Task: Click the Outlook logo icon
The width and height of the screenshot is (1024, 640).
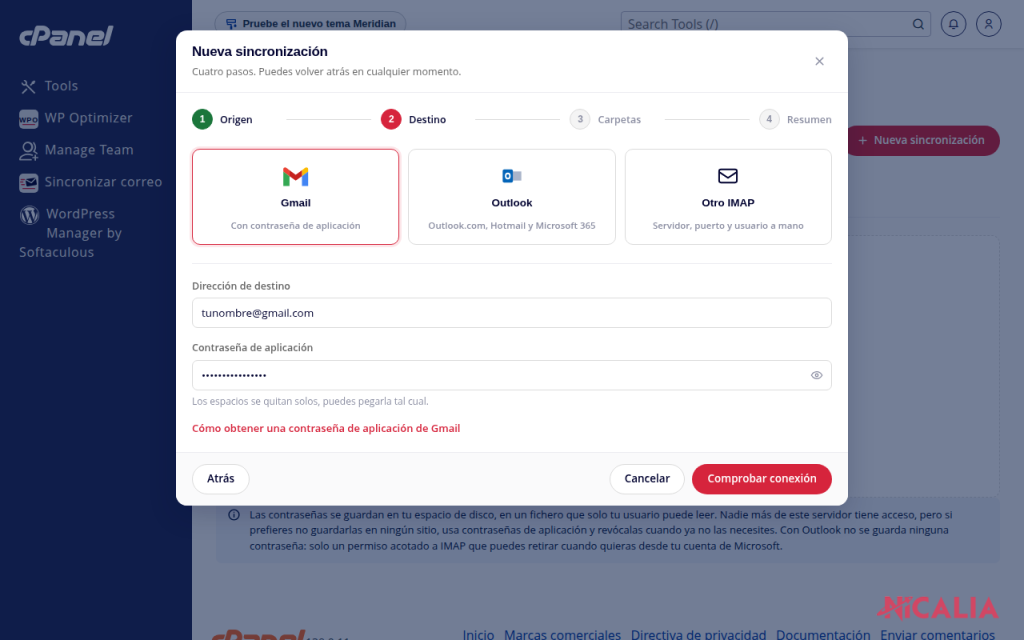Action: [x=512, y=176]
